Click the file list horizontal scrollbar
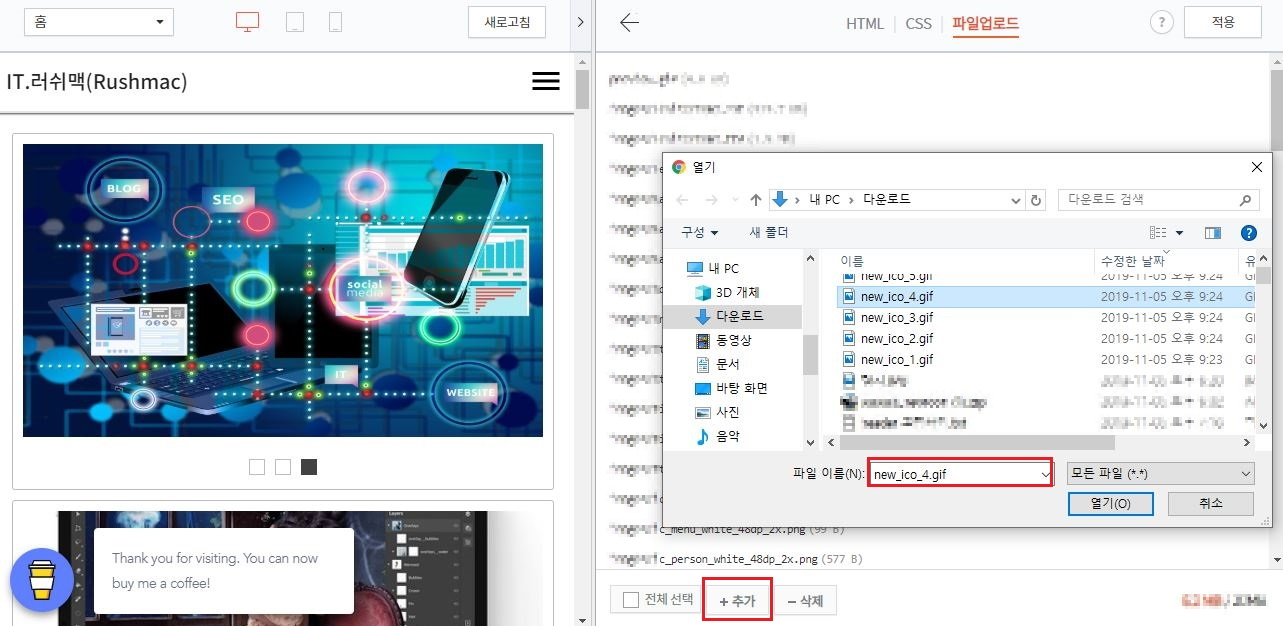This screenshot has width=1283, height=626. [x=976, y=442]
